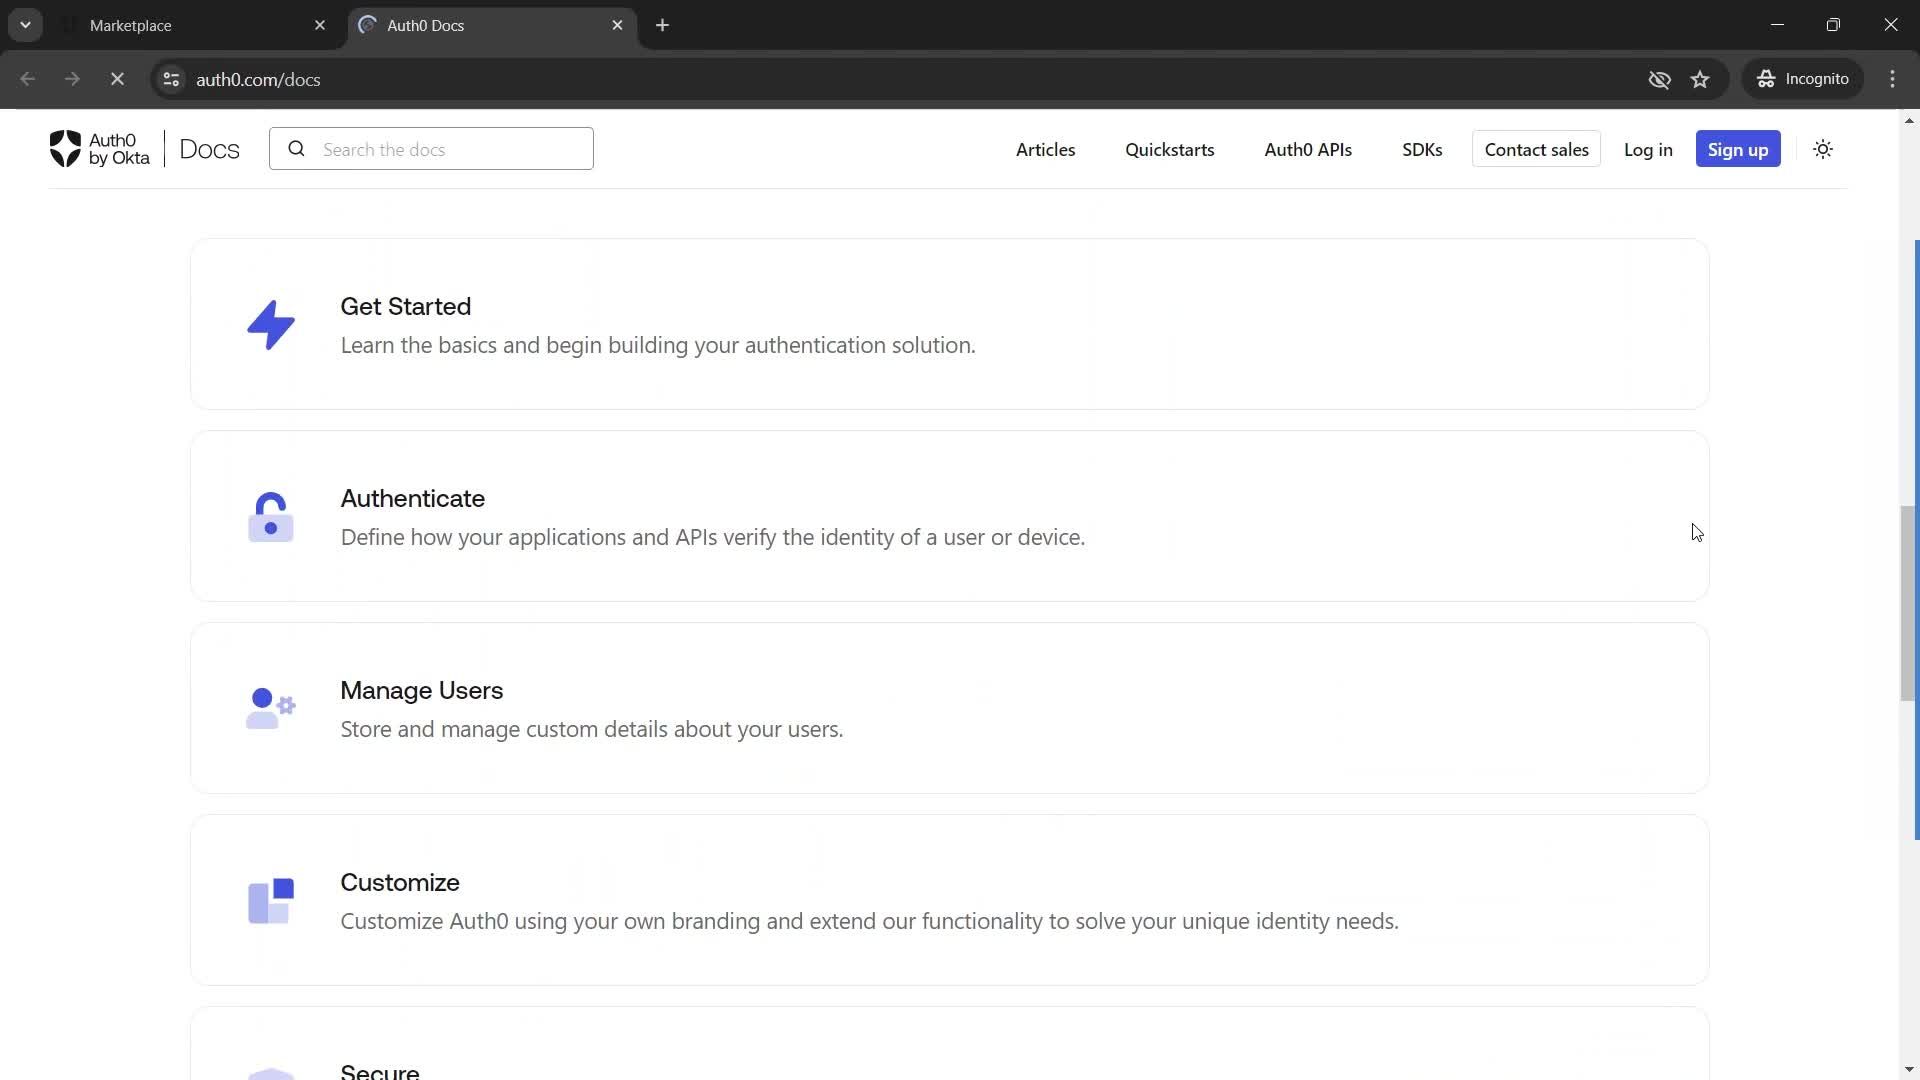Click the search magnifier icon
The width and height of the screenshot is (1920, 1080).
(296, 149)
